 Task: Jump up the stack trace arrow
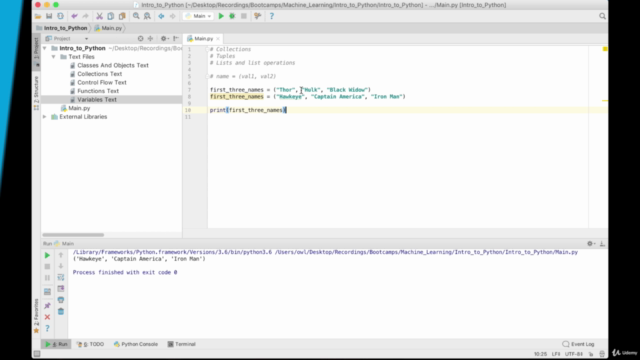pos(61,255)
